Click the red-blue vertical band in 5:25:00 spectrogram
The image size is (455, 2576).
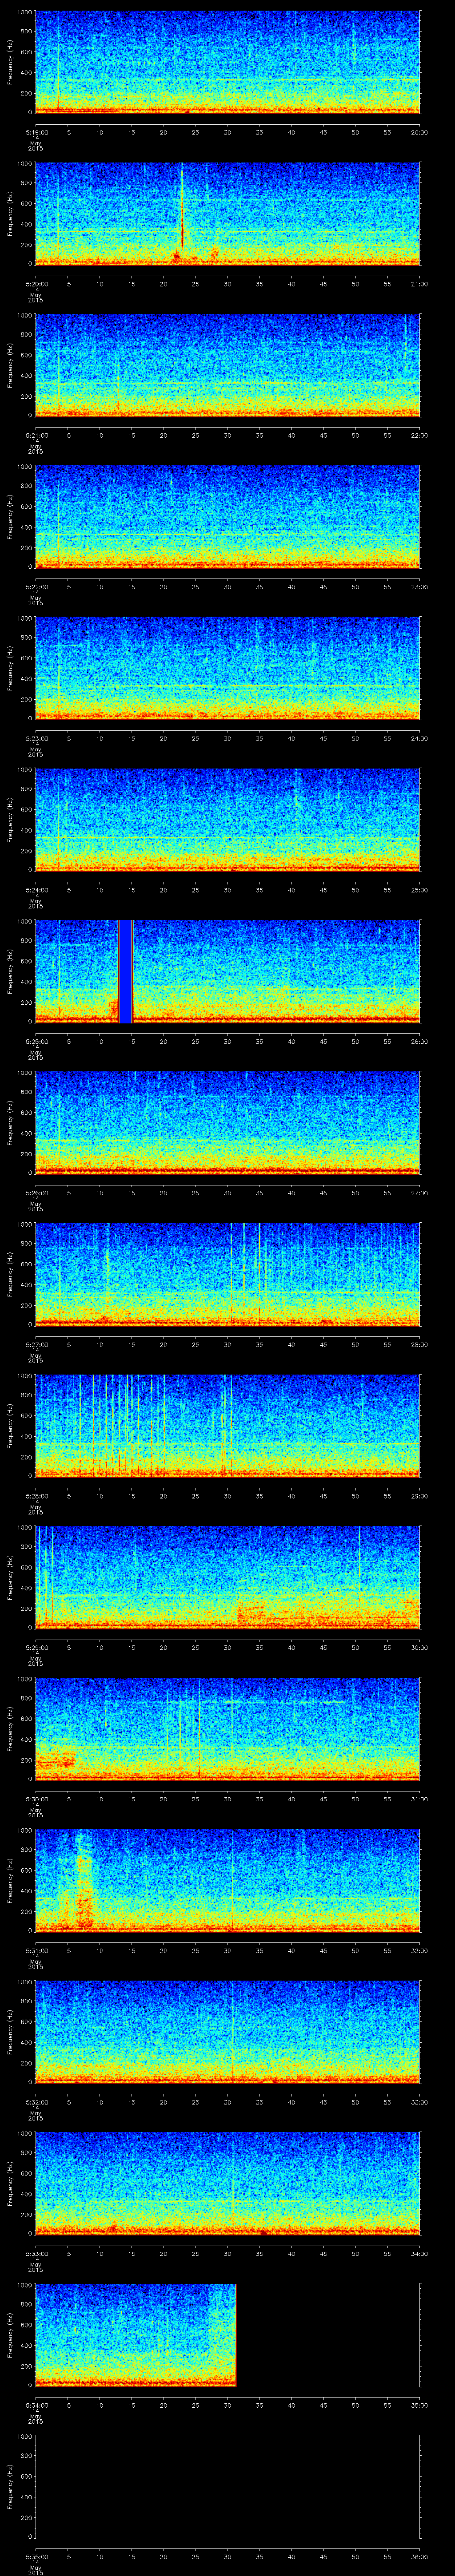(x=125, y=970)
